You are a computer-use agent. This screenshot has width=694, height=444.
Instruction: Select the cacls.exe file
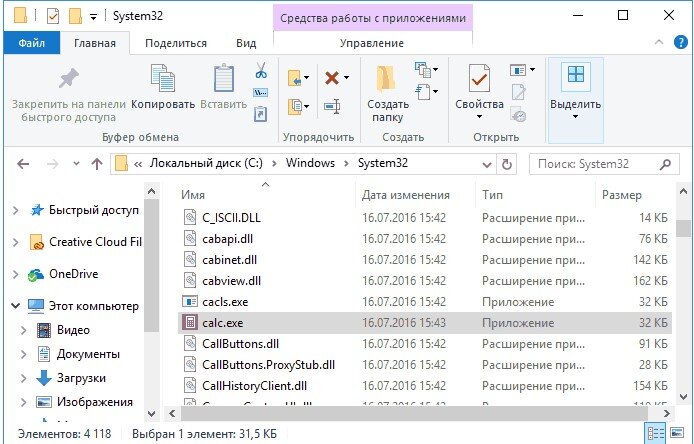pos(424,302)
